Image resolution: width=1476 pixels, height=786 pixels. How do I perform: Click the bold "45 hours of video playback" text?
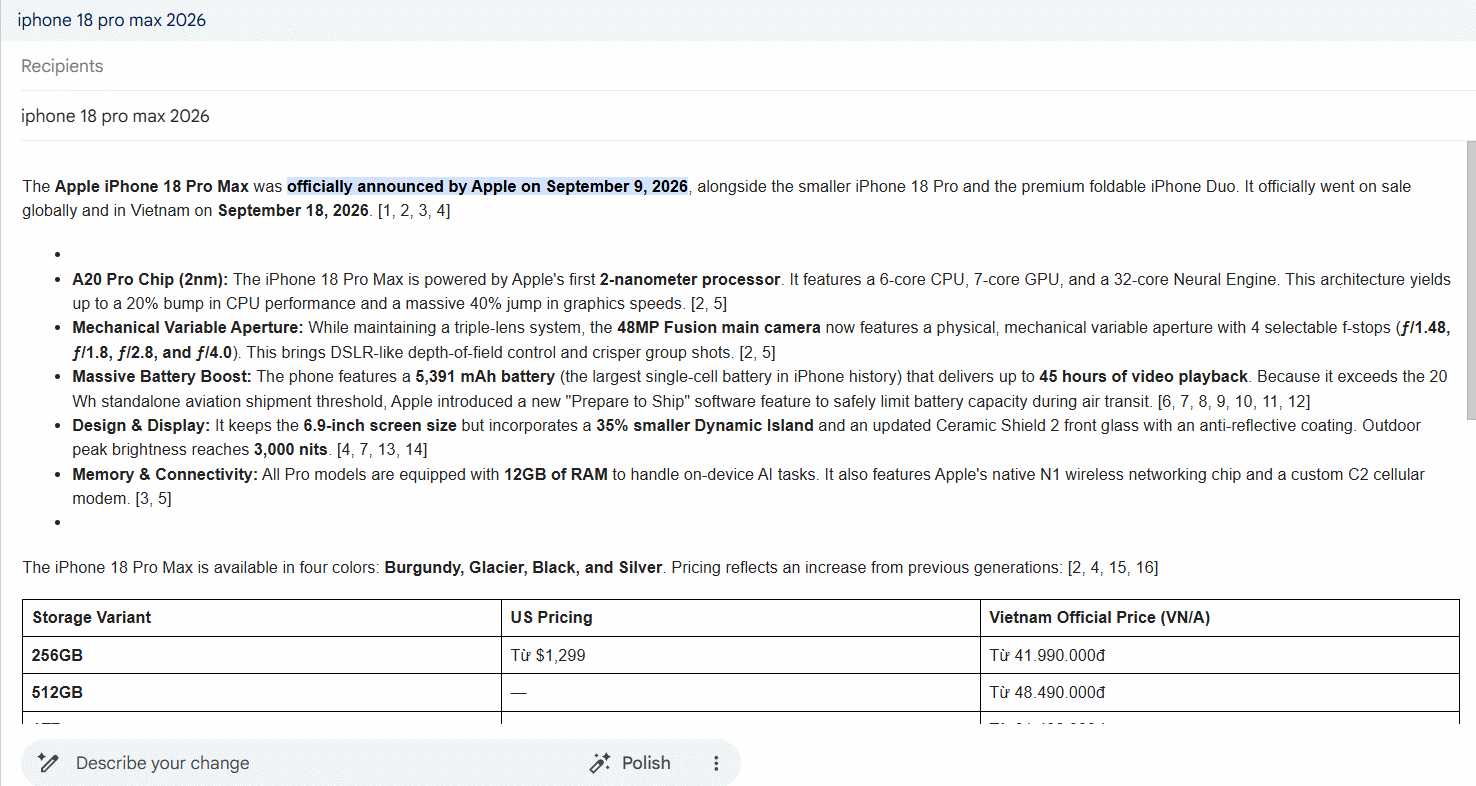tap(1143, 376)
